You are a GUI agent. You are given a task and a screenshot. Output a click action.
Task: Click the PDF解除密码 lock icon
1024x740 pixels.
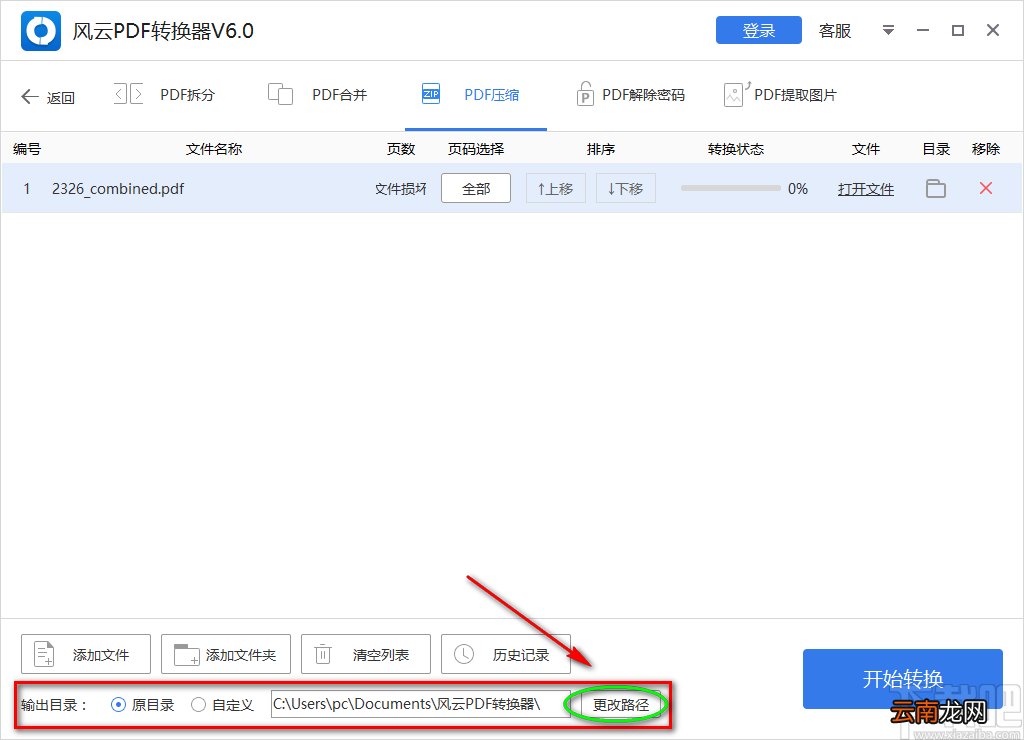tap(584, 94)
